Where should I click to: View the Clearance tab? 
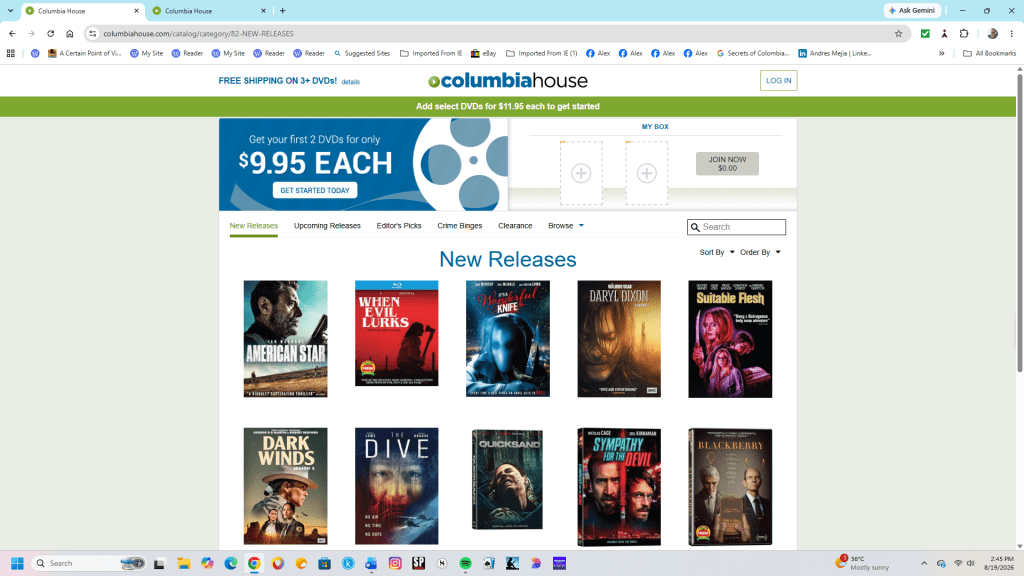pos(515,225)
